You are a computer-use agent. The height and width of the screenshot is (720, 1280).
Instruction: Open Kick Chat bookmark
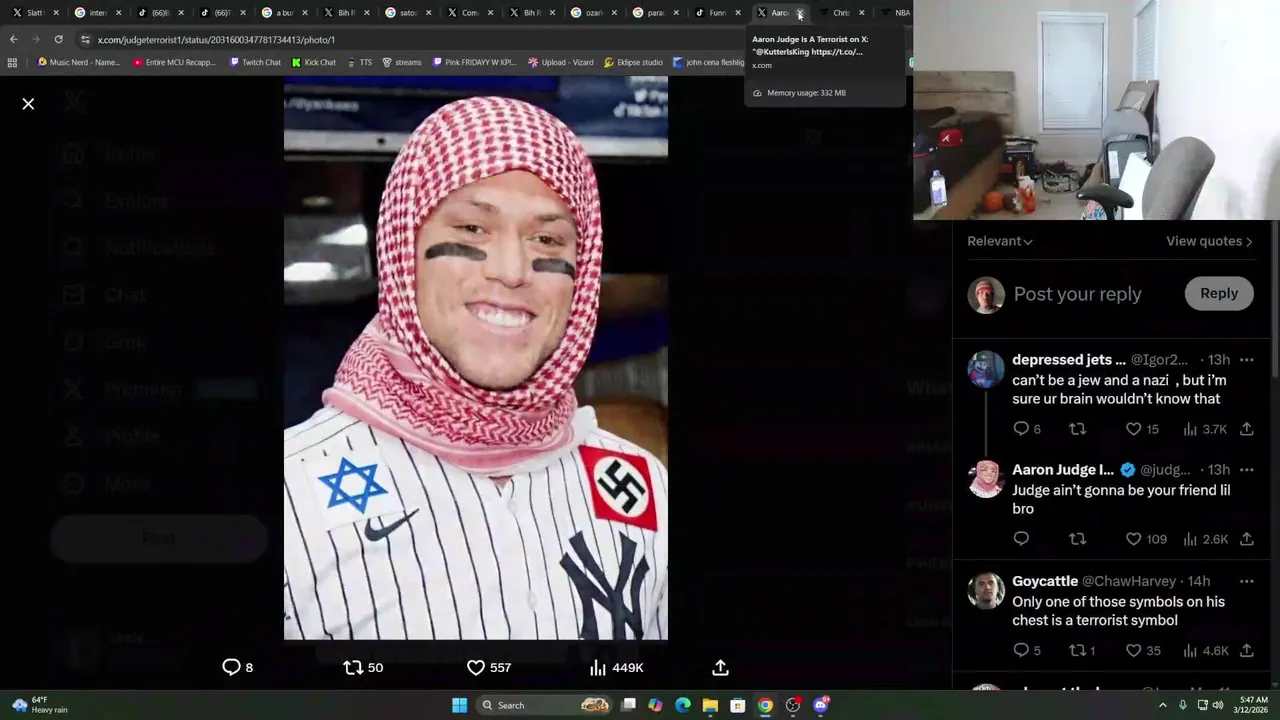[x=314, y=62]
